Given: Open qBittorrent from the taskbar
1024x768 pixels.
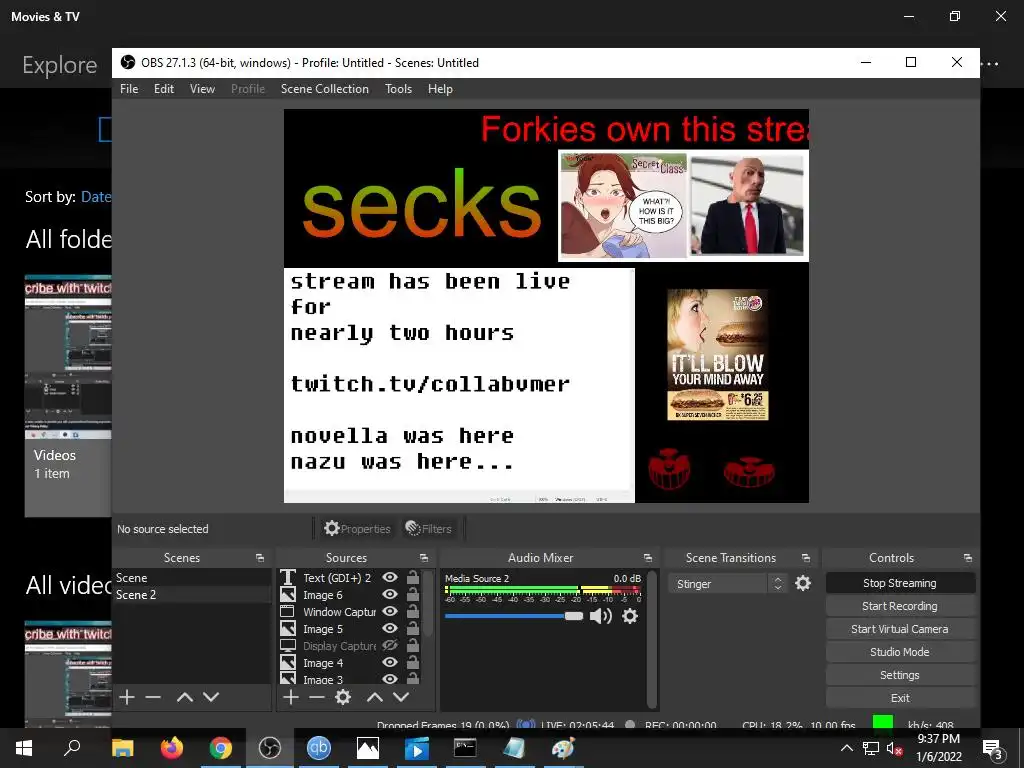Looking at the screenshot, I should (x=319, y=748).
